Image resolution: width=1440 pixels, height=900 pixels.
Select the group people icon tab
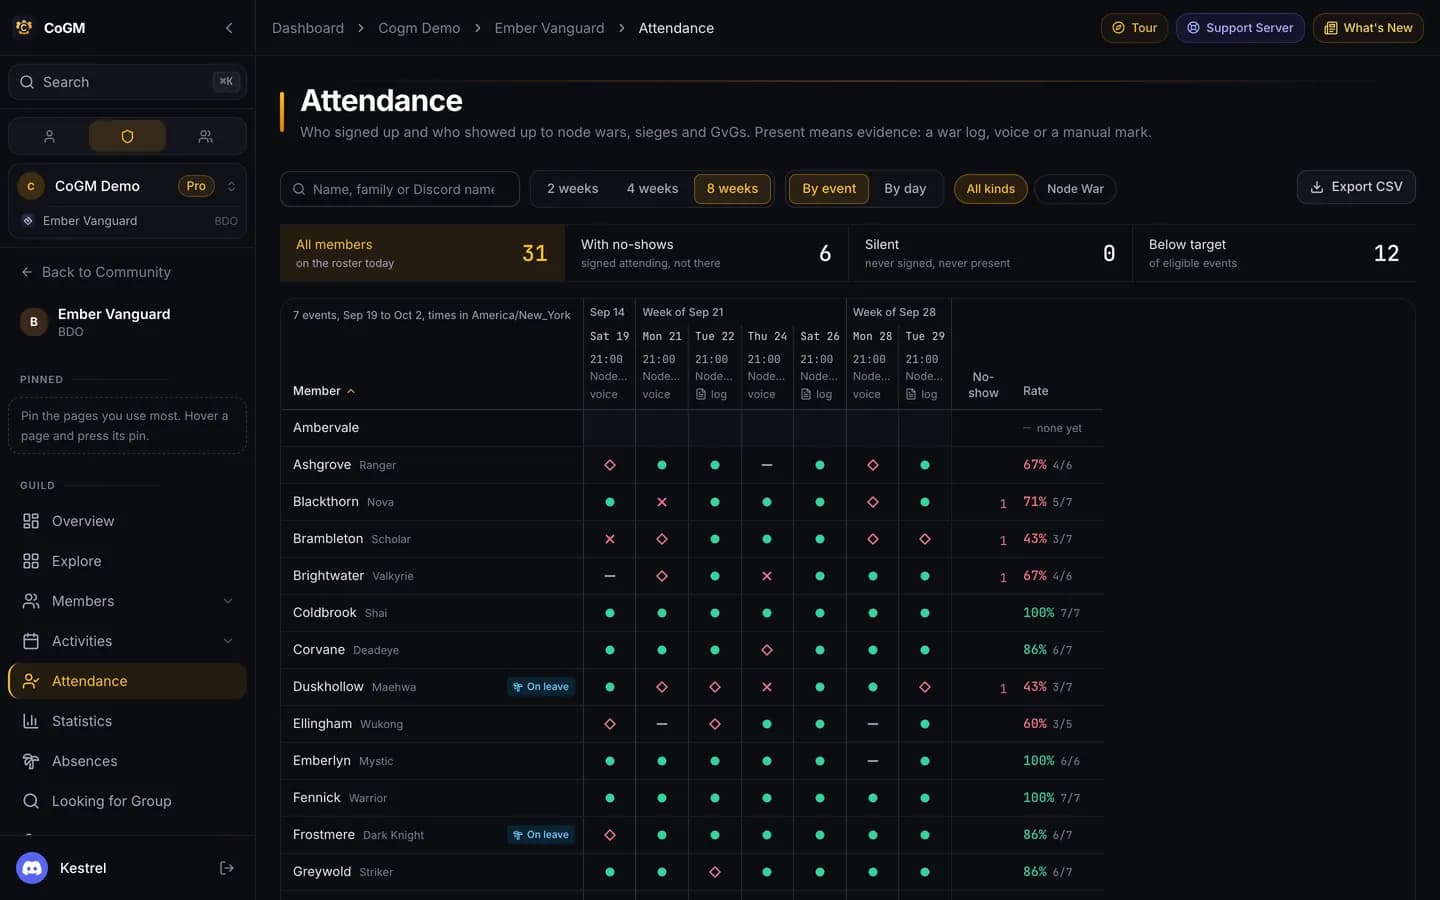click(x=205, y=136)
